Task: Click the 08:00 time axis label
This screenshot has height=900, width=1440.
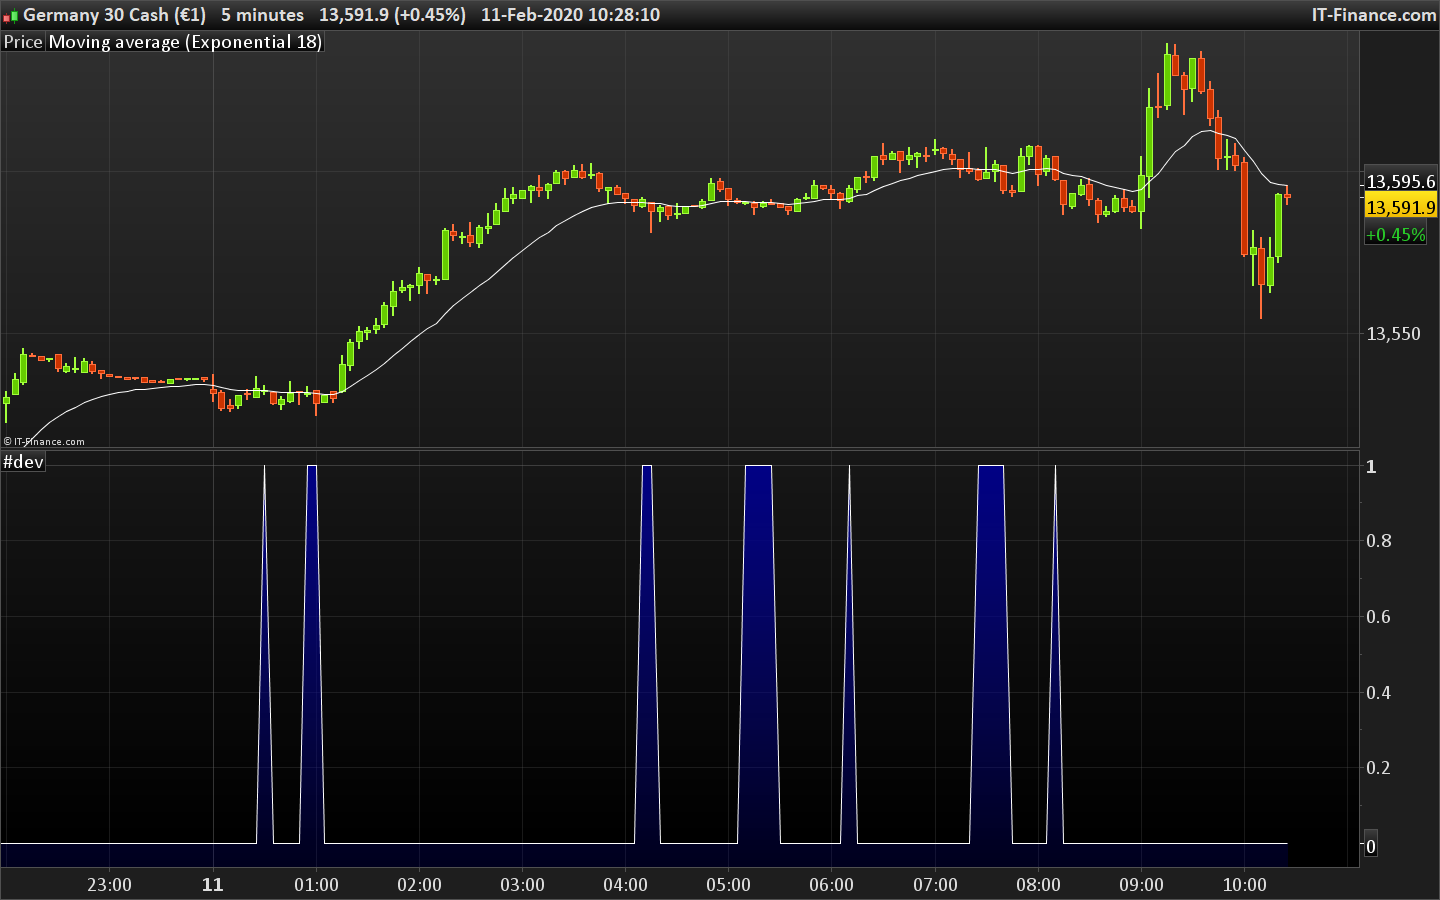Action: (1038, 885)
